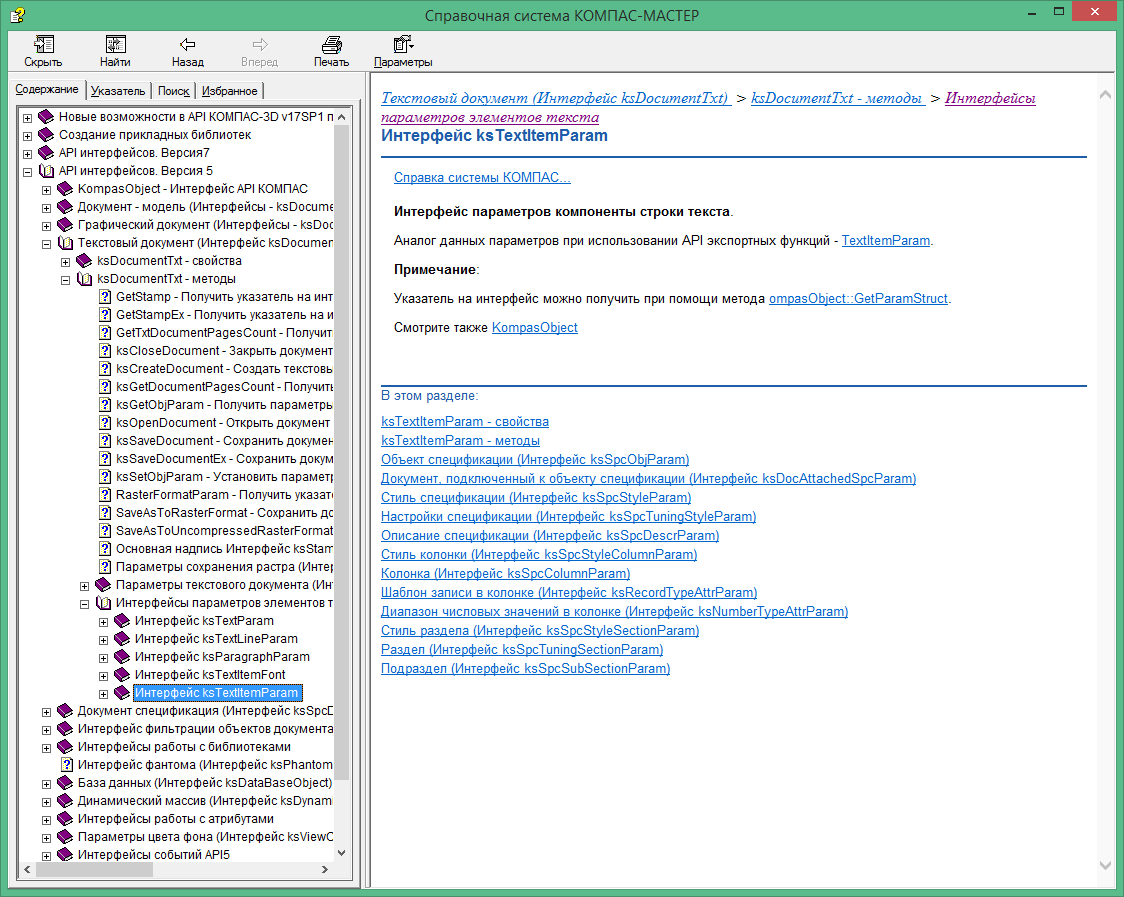Select GetTxtDocumentPagesCount tree entry

224,333
